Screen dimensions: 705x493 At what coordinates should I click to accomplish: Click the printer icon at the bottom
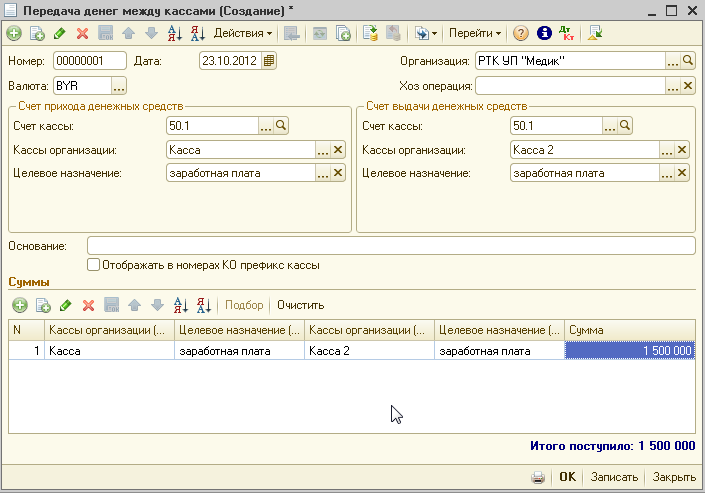(538, 477)
